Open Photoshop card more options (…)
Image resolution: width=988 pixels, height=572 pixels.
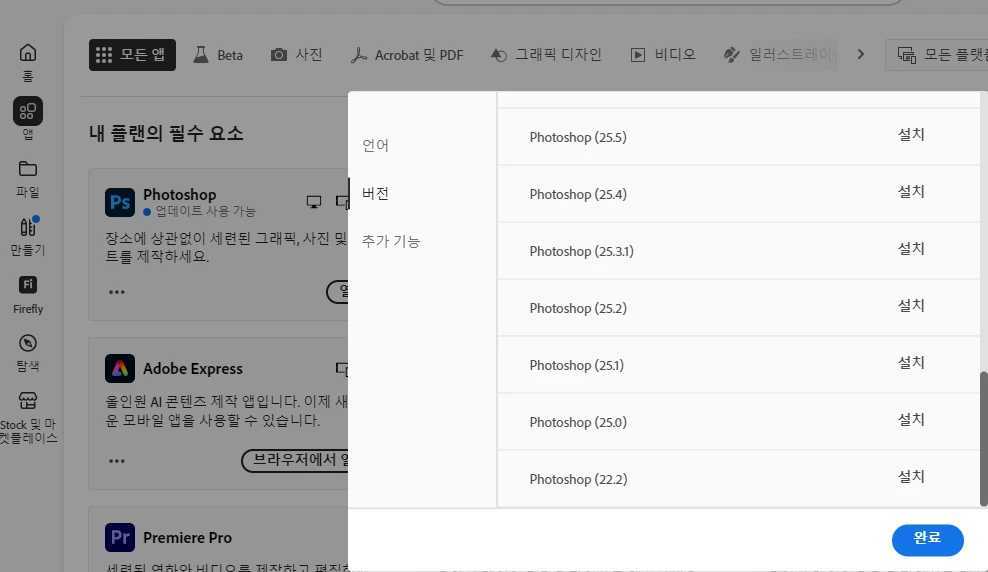coord(117,292)
